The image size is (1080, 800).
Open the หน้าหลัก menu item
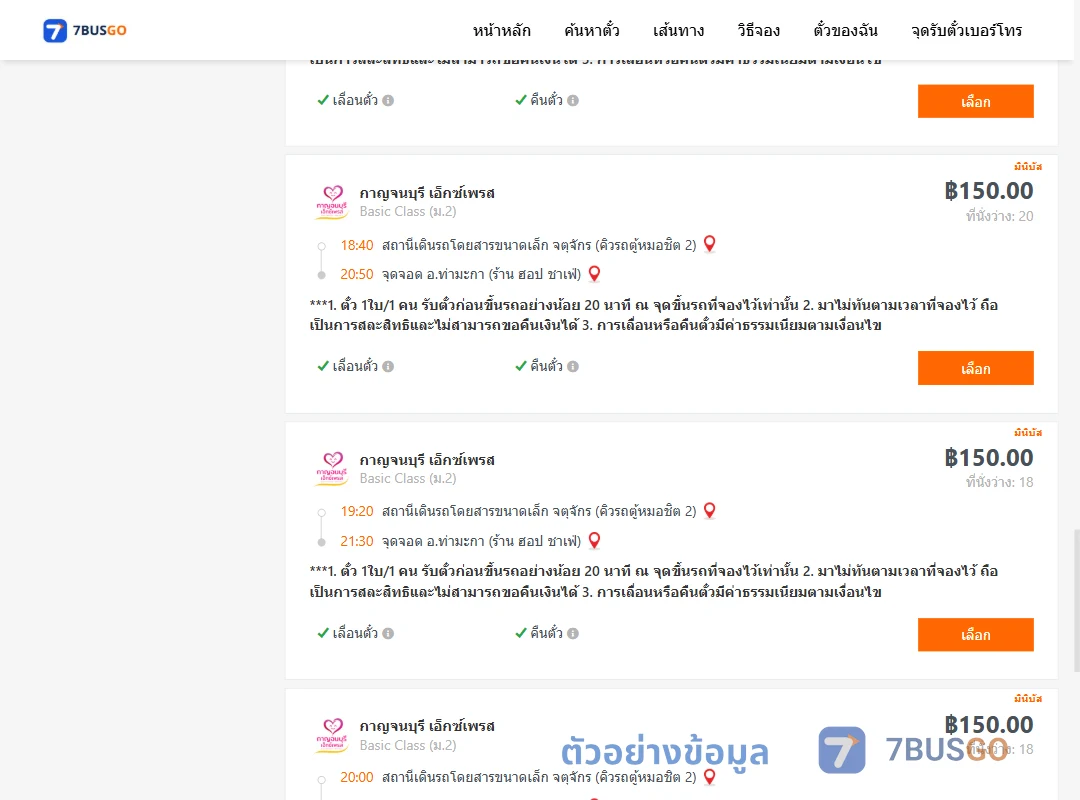click(x=501, y=30)
